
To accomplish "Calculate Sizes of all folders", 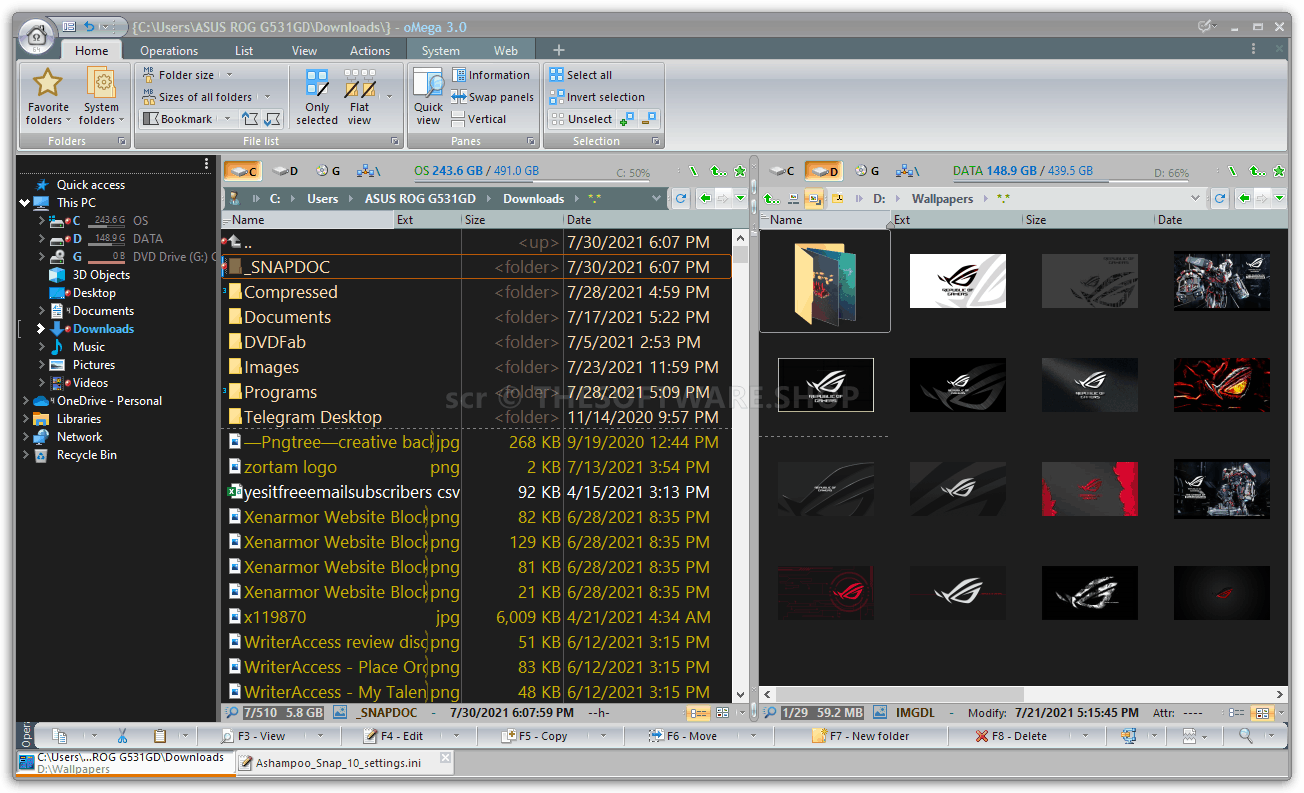I will pyautogui.click(x=197, y=97).
